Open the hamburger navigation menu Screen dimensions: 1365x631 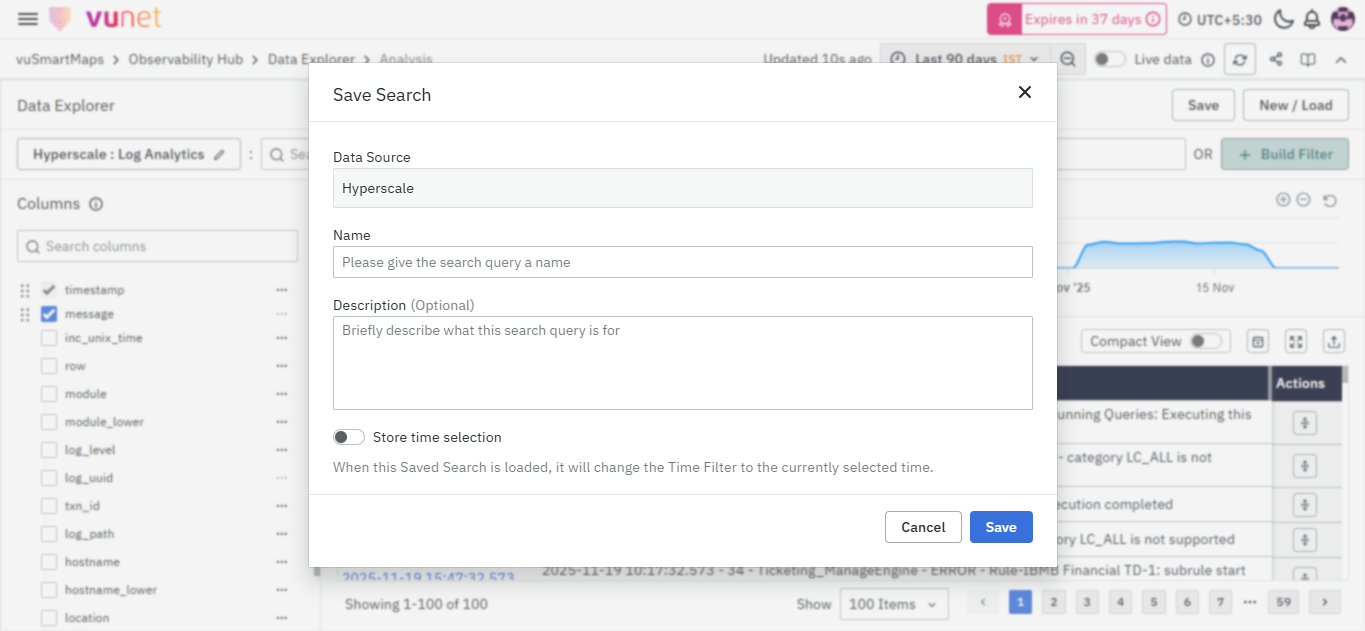point(28,19)
